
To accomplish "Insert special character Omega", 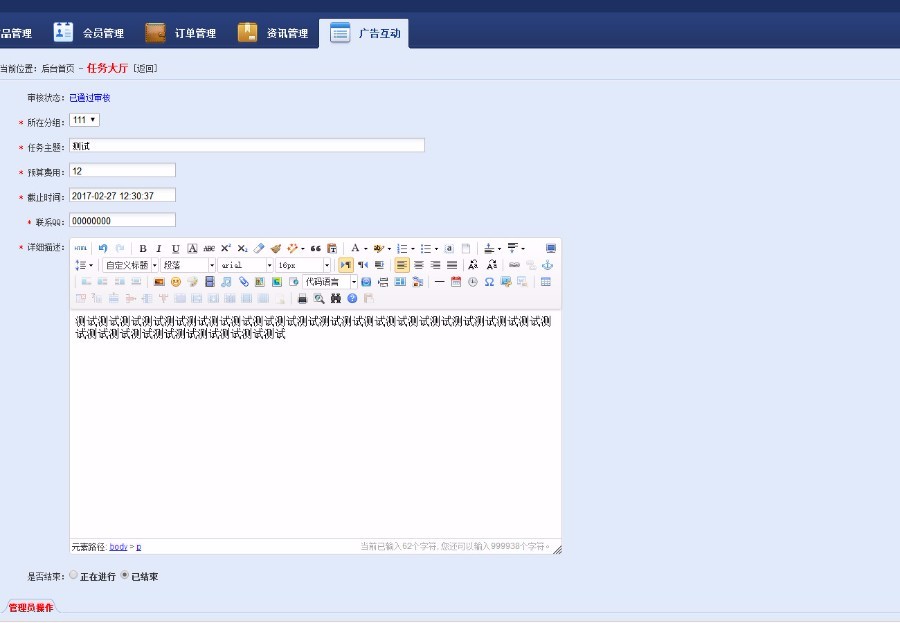I will pyautogui.click(x=489, y=282).
